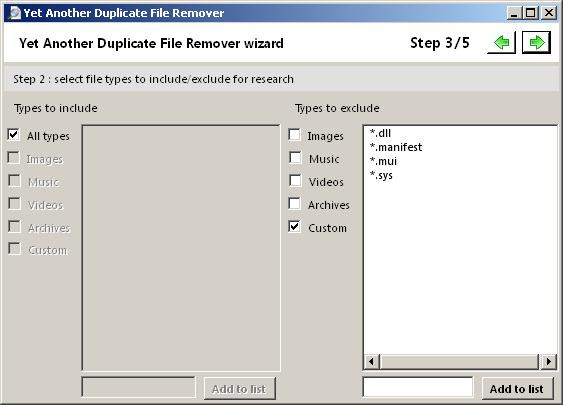Uncheck All types under Types to include
The image size is (563, 405).
point(14,135)
